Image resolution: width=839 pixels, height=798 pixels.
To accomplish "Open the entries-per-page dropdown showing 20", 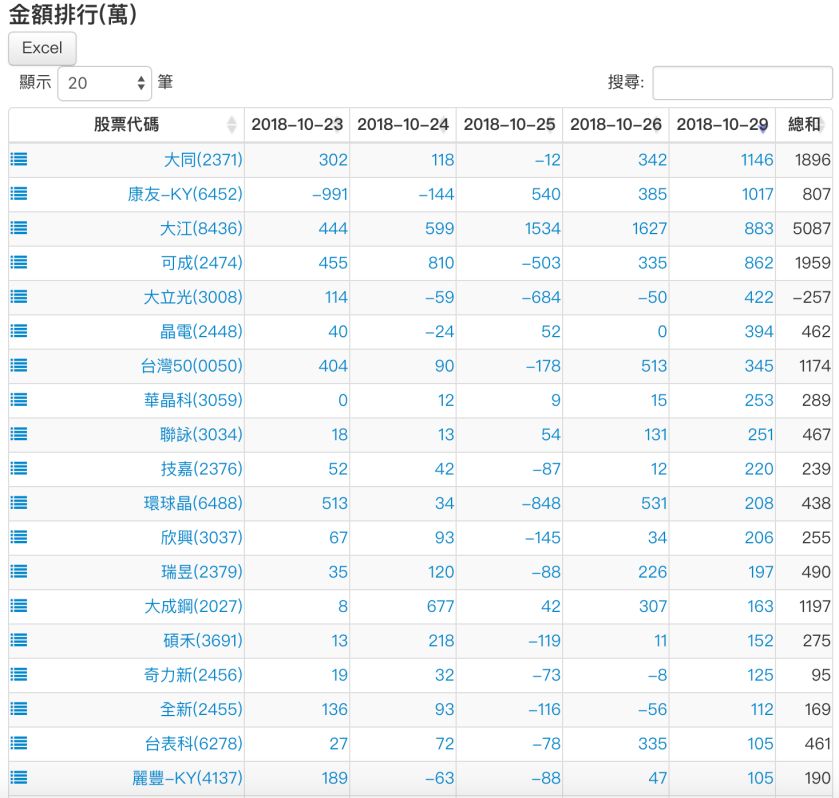I will 104,82.
